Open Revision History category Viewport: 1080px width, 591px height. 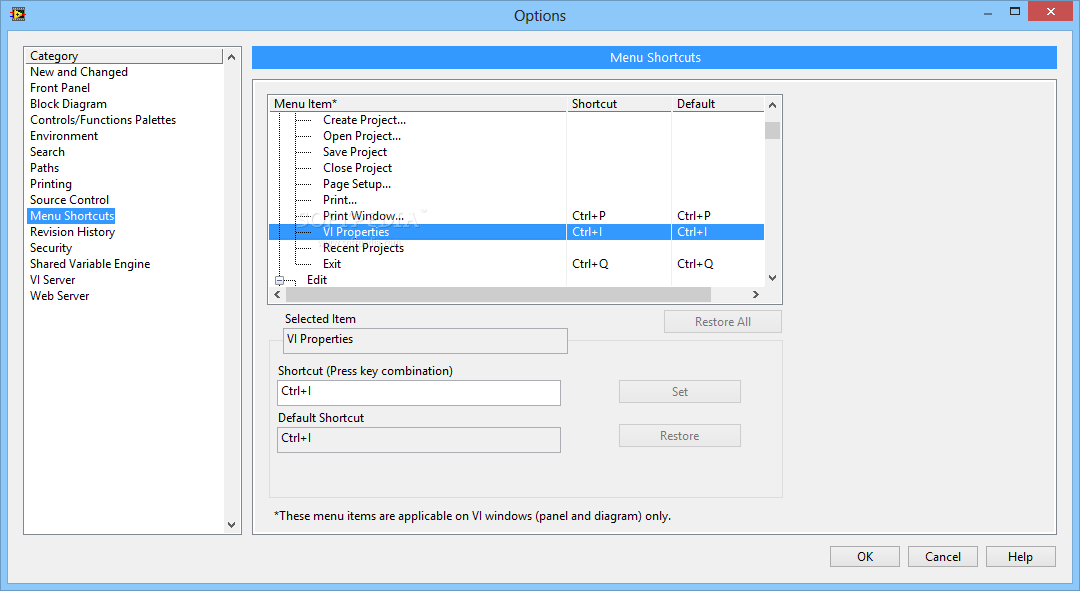point(72,231)
